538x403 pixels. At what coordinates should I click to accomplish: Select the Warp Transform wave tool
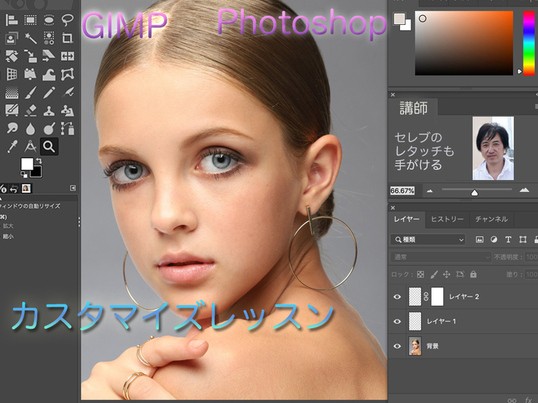49,74
